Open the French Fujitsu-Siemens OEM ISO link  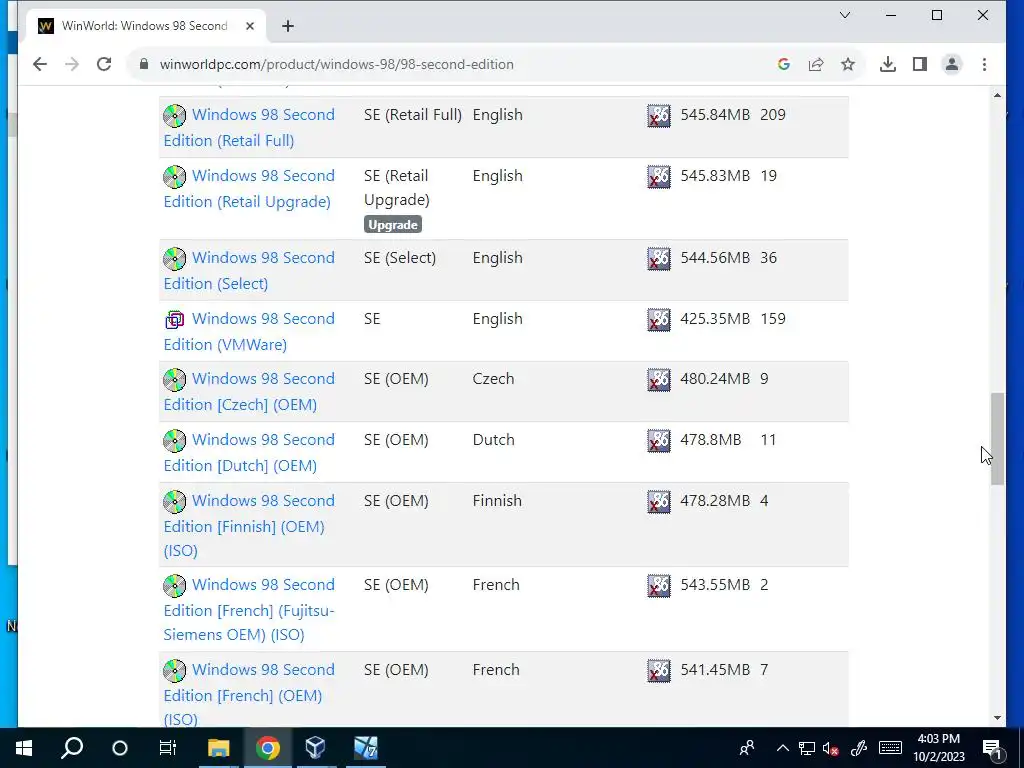point(249,609)
